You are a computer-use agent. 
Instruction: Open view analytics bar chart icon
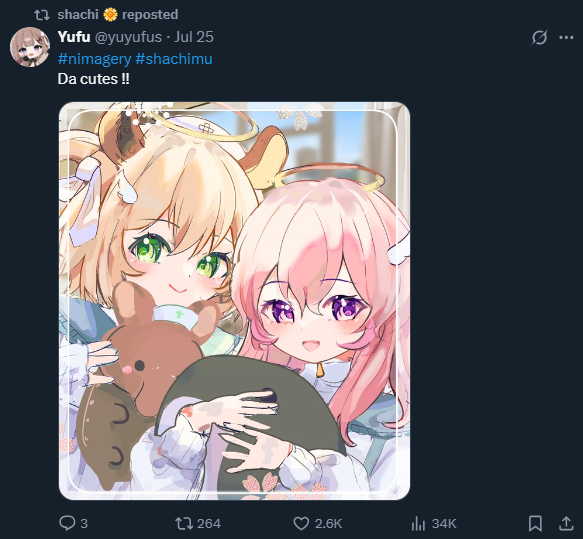[x=418, y=523]
